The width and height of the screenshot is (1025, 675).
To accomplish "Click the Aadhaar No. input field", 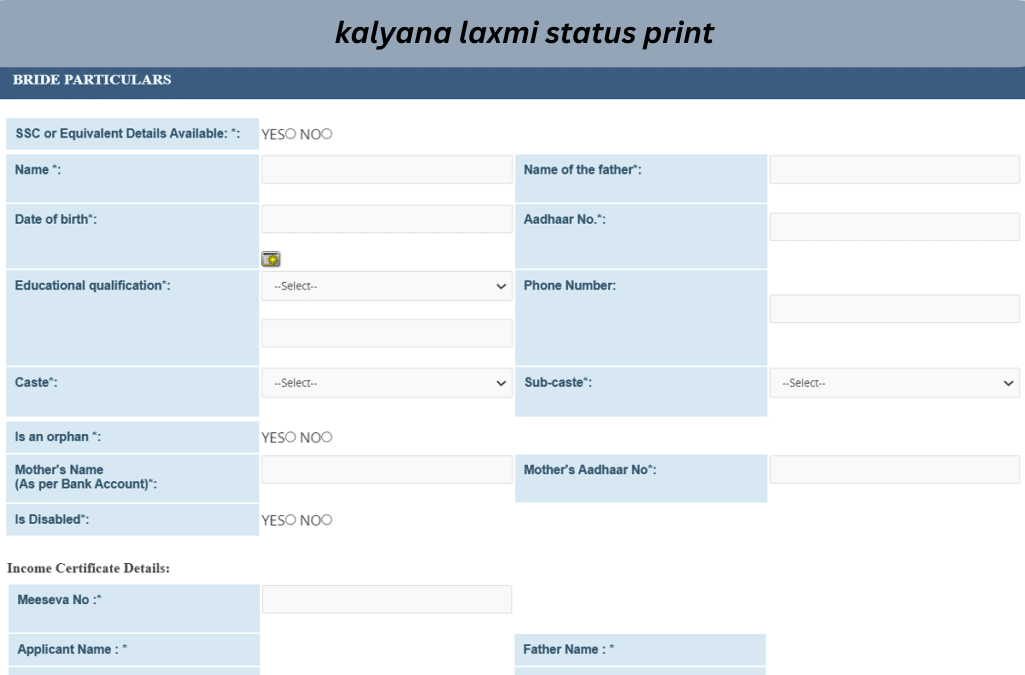I will 894,227.
